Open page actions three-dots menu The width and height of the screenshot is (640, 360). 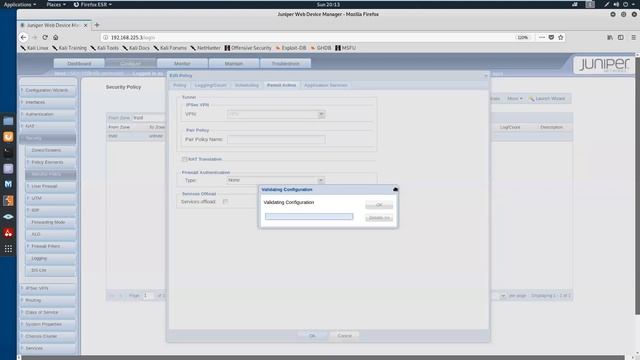(542, 37)
